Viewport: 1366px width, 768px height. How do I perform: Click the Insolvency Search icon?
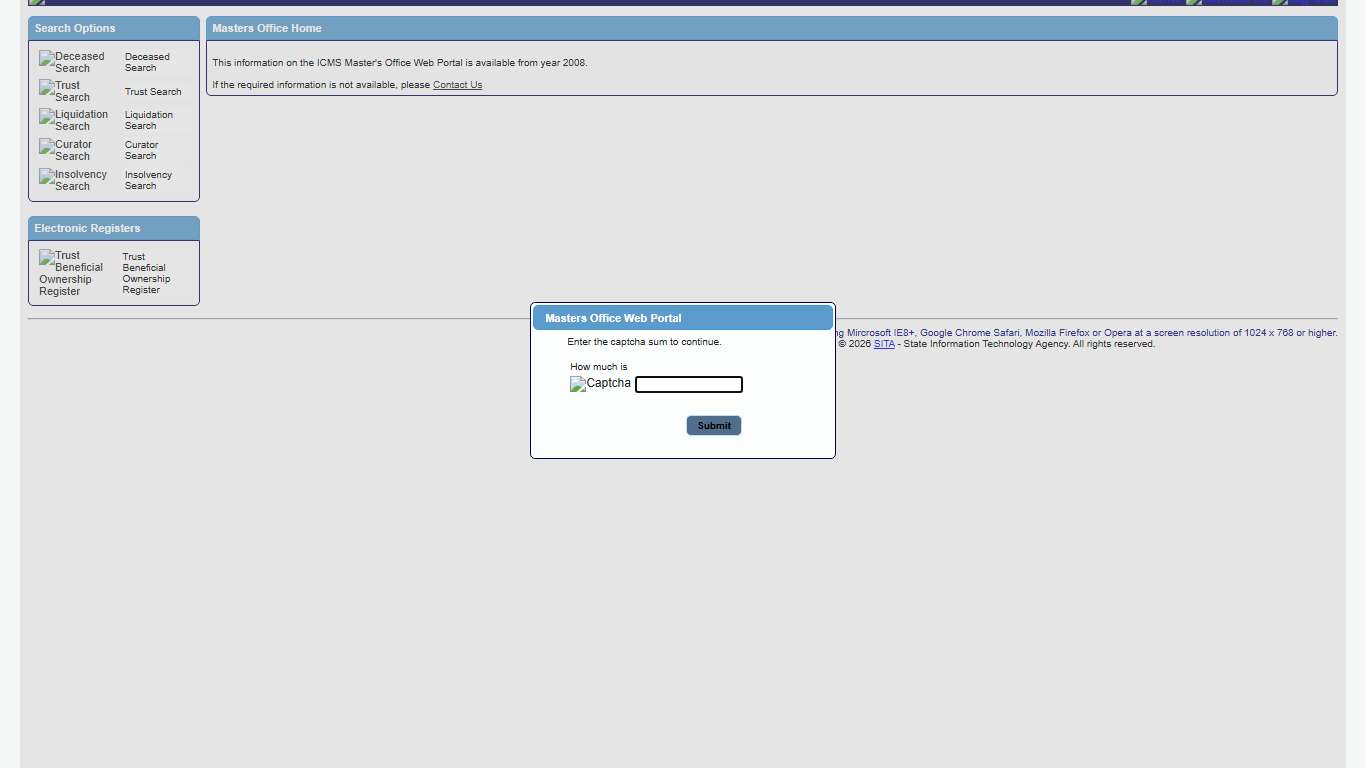[x=73, y=180]
